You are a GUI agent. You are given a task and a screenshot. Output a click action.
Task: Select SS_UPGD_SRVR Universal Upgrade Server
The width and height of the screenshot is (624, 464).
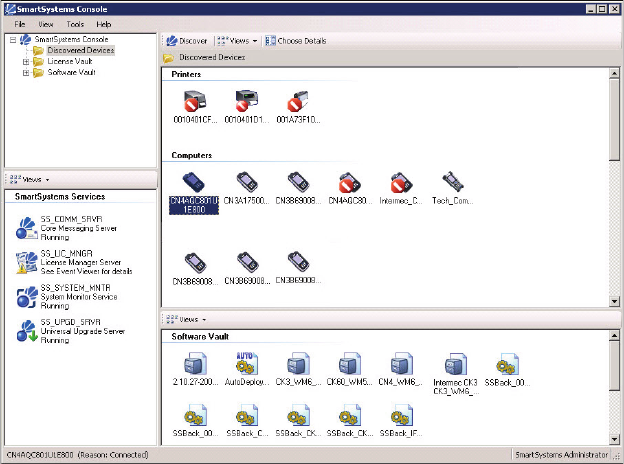coord(70,331)
